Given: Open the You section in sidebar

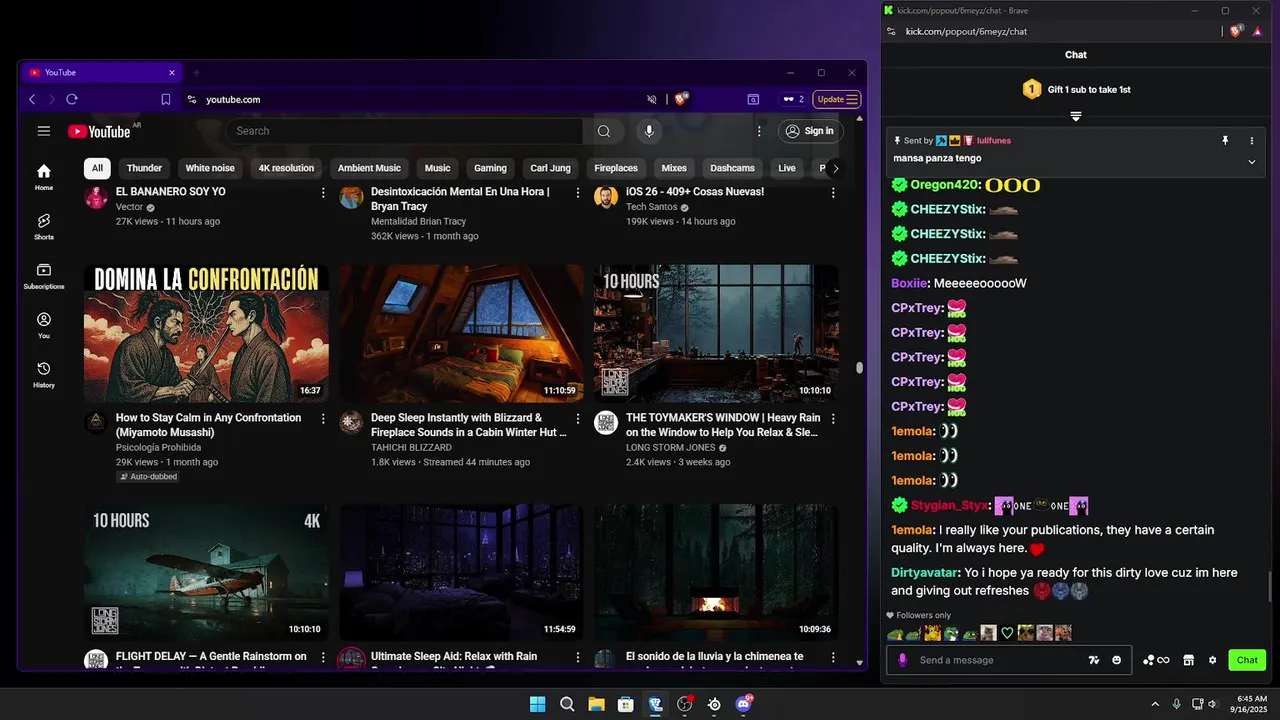Looking at the screenshot, I should coord(44,325).
